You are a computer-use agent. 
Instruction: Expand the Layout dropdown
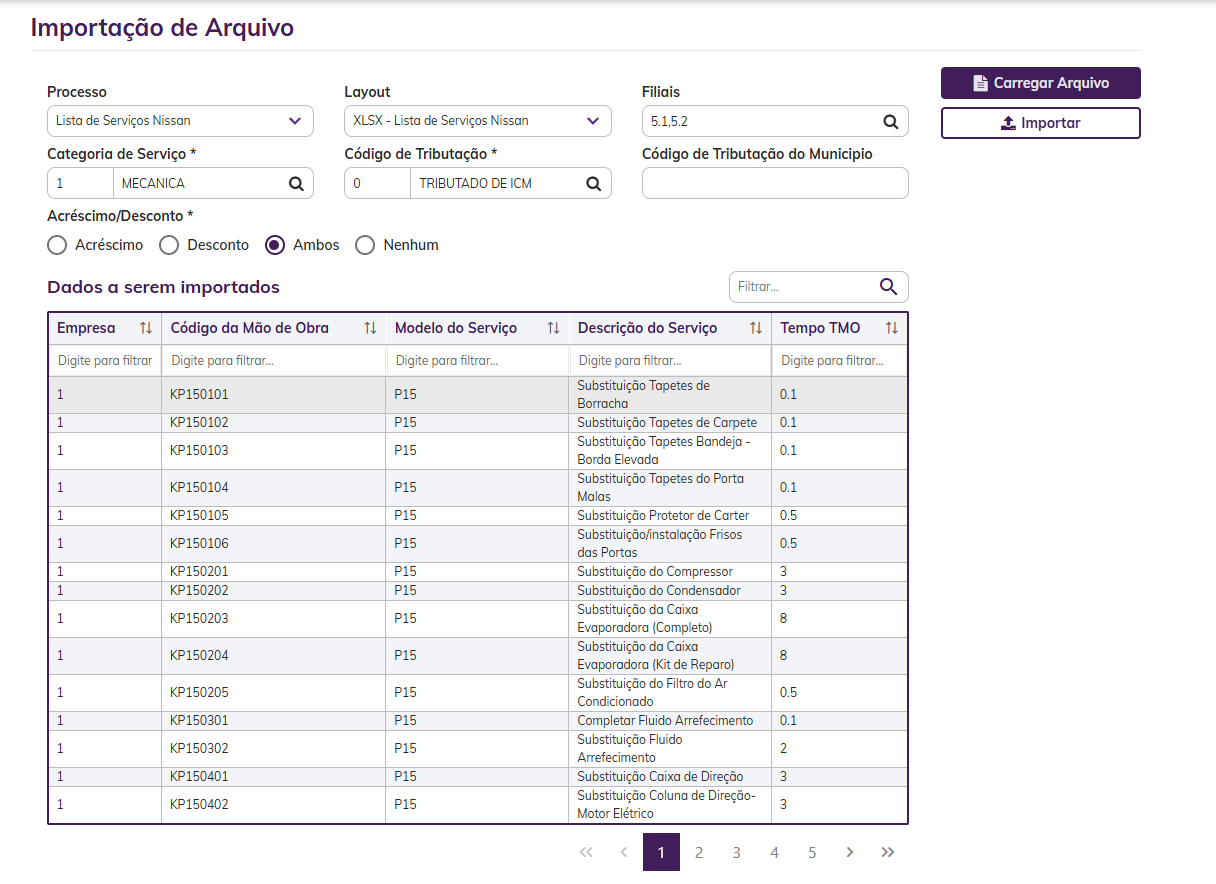(477, 121)
